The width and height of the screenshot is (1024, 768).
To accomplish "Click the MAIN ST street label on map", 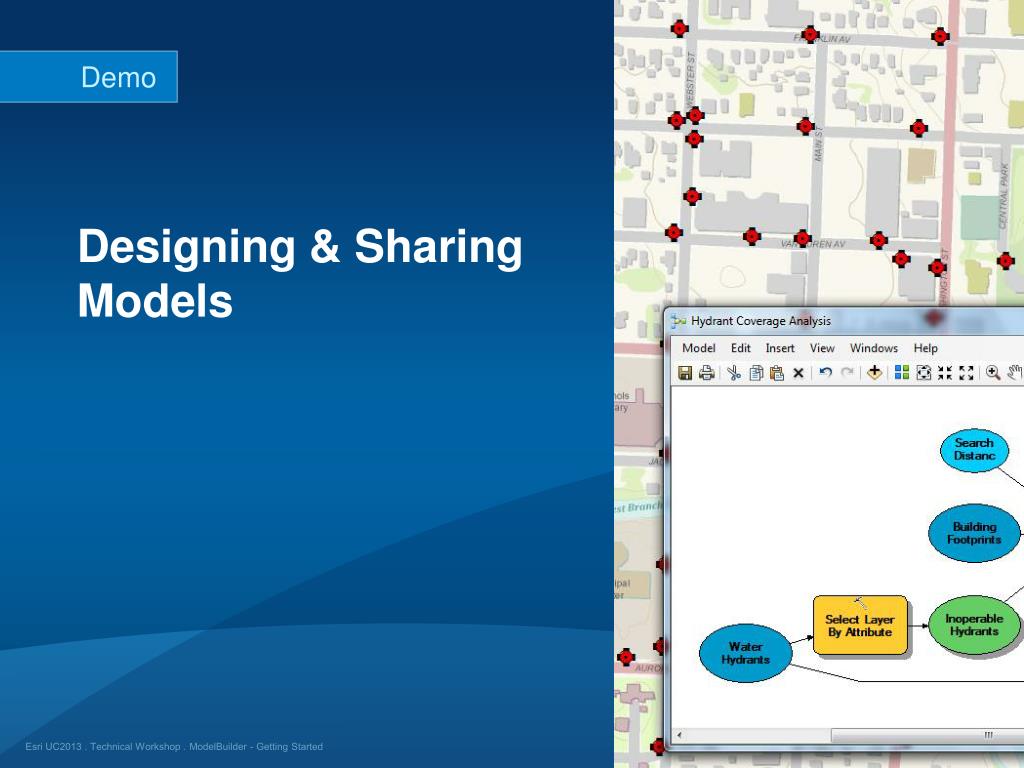I will click(818, 144).
